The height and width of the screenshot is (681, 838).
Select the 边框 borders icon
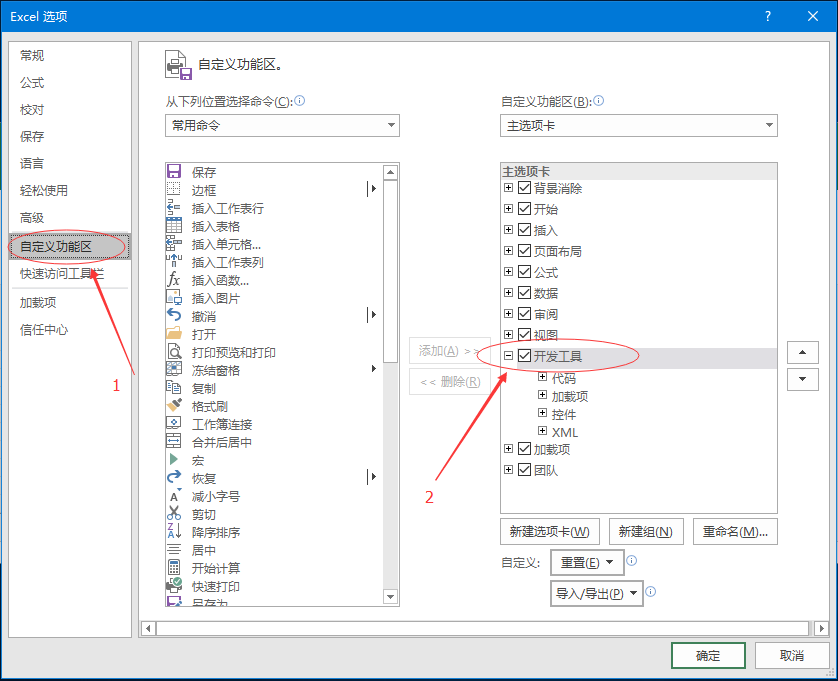[174, 189]
